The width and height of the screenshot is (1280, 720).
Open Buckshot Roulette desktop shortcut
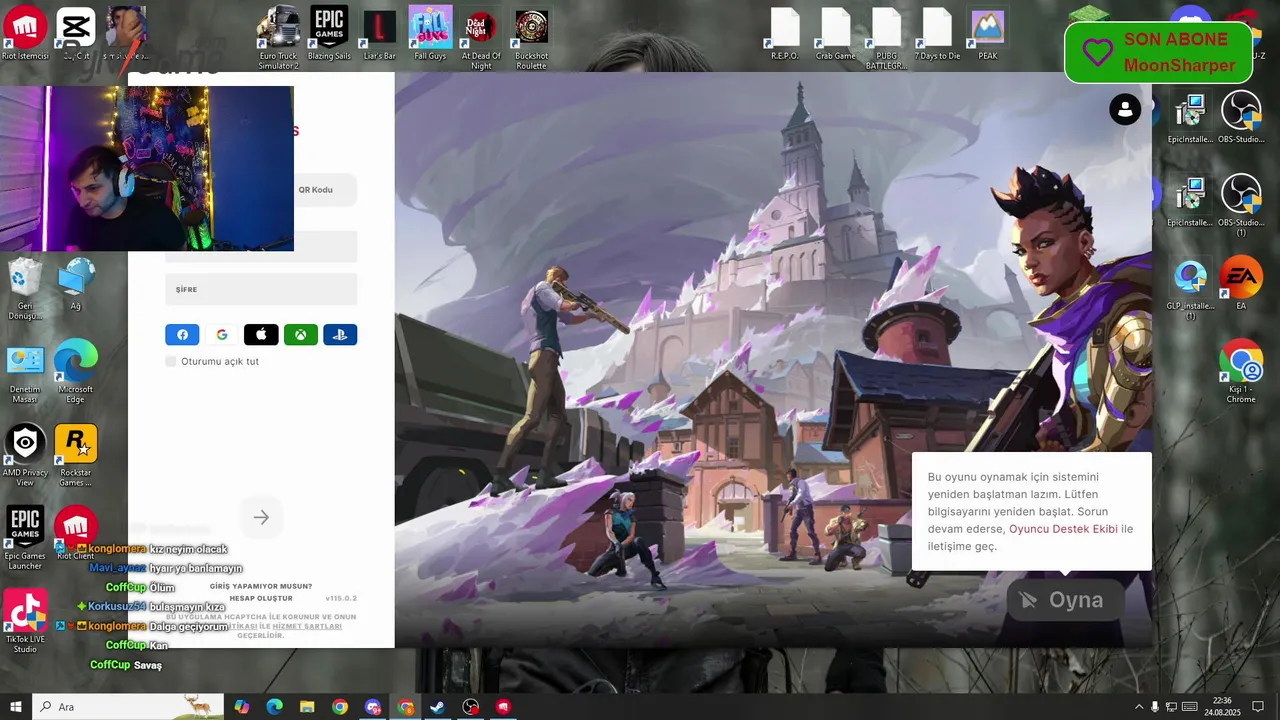[x=531, y=37]
